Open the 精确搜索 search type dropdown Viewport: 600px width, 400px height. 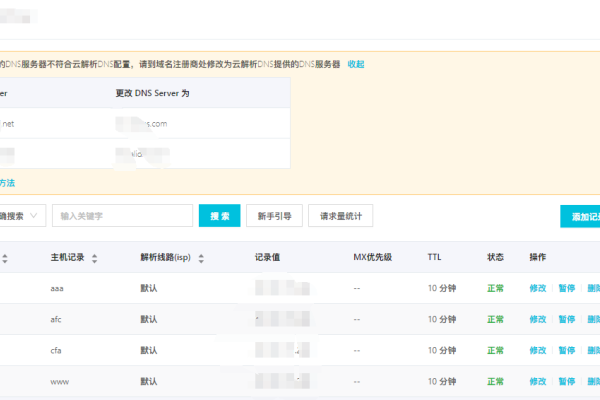point(22,216)
